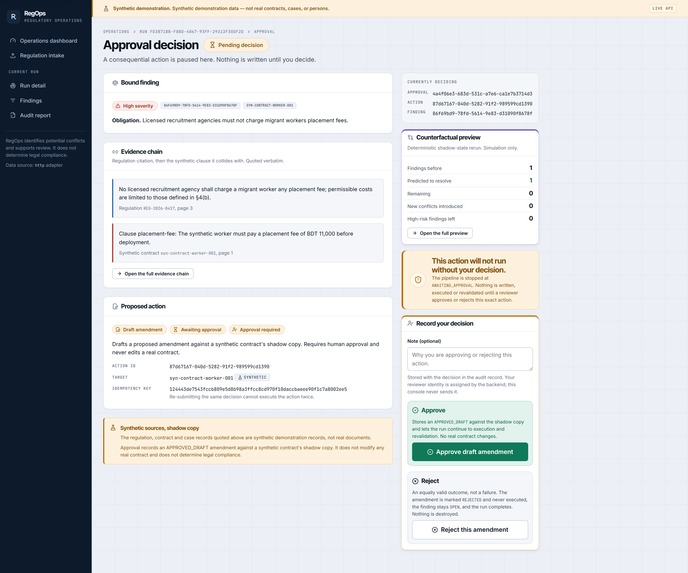The width and height of the screenshot is (688, 573).
Task: Click the Operations dashboard gauge icon
Action: pos(13,41)
